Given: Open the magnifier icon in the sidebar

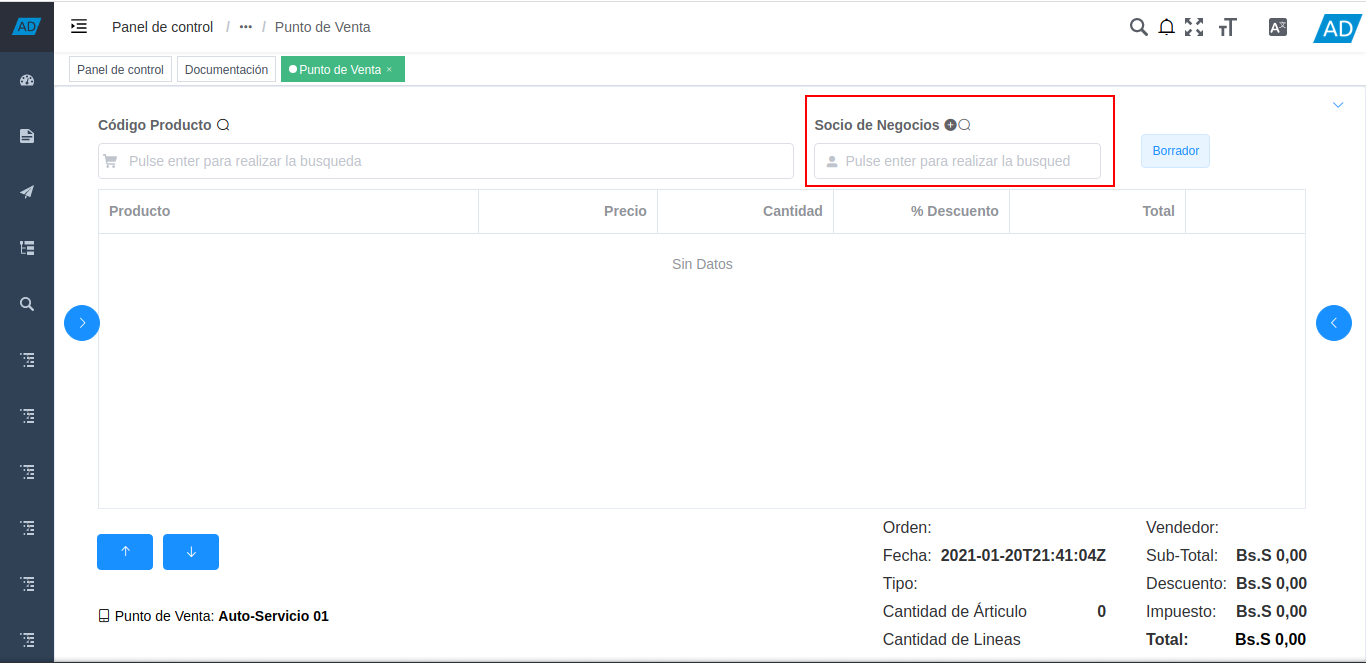Looking at the screenshot, I should (x=27, y=304).
